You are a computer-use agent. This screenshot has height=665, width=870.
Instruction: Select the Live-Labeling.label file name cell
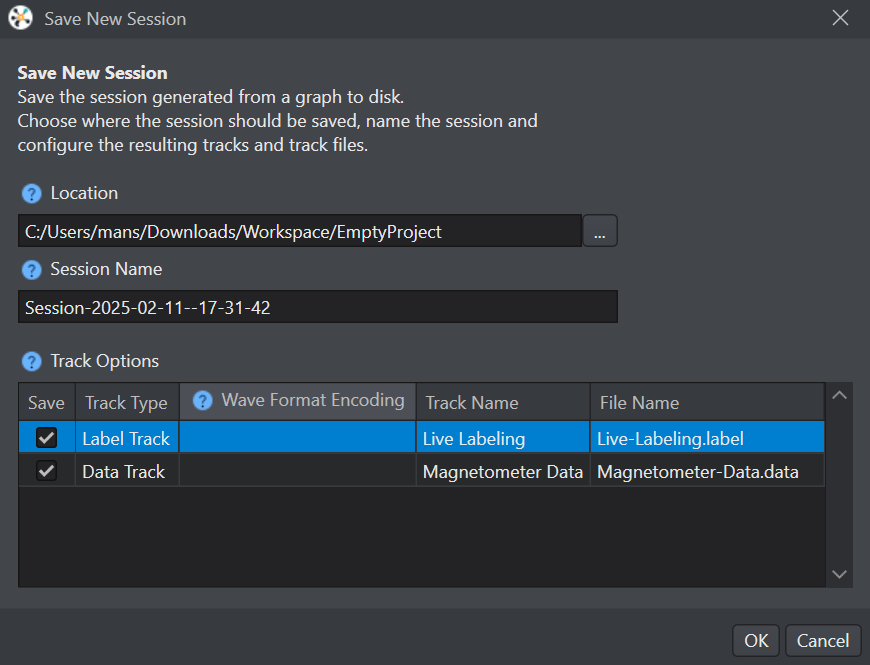[x=707, y=438]
